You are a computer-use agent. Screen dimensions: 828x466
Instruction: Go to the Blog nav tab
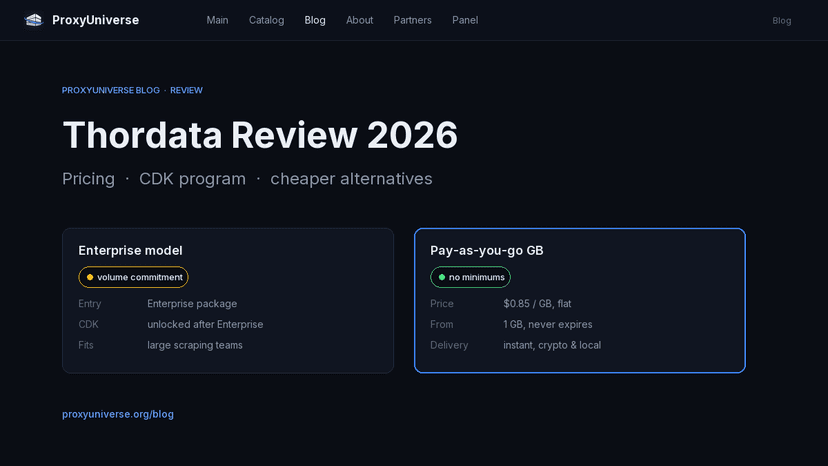point(315,20)
